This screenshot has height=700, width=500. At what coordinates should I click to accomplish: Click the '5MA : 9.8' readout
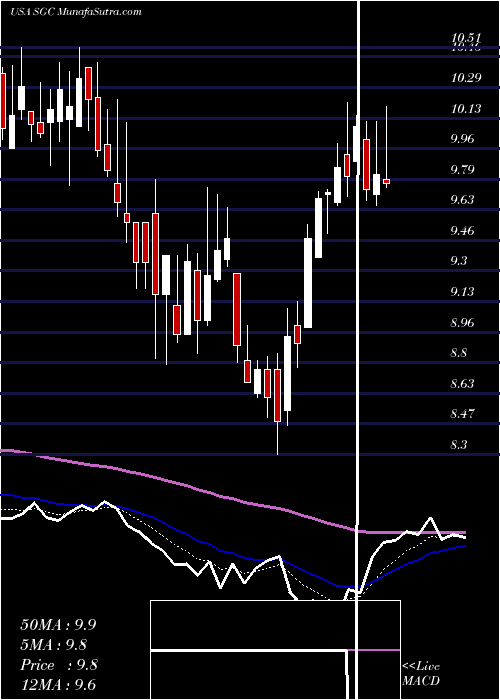point(54,645)
